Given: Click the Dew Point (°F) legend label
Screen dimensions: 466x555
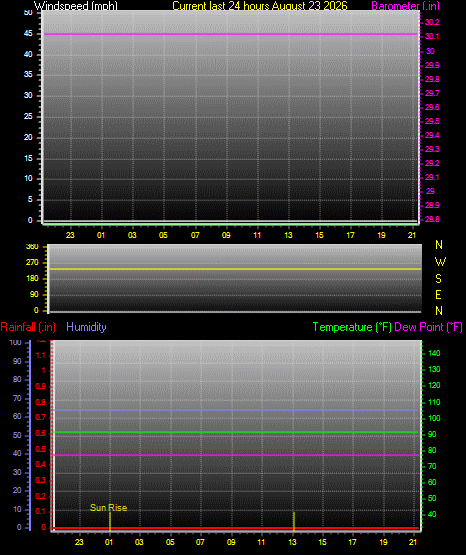Looking at the screenshot, I should tap(428, 327).
